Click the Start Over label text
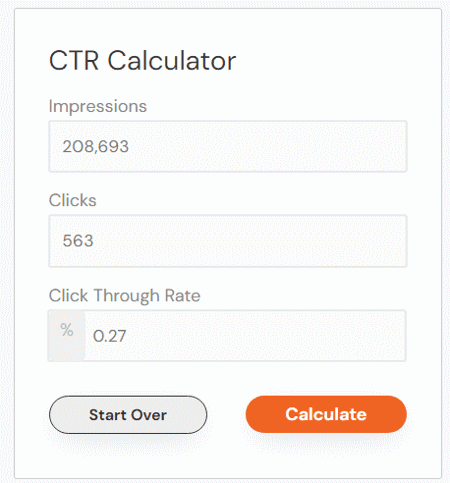 click(128, 415)
